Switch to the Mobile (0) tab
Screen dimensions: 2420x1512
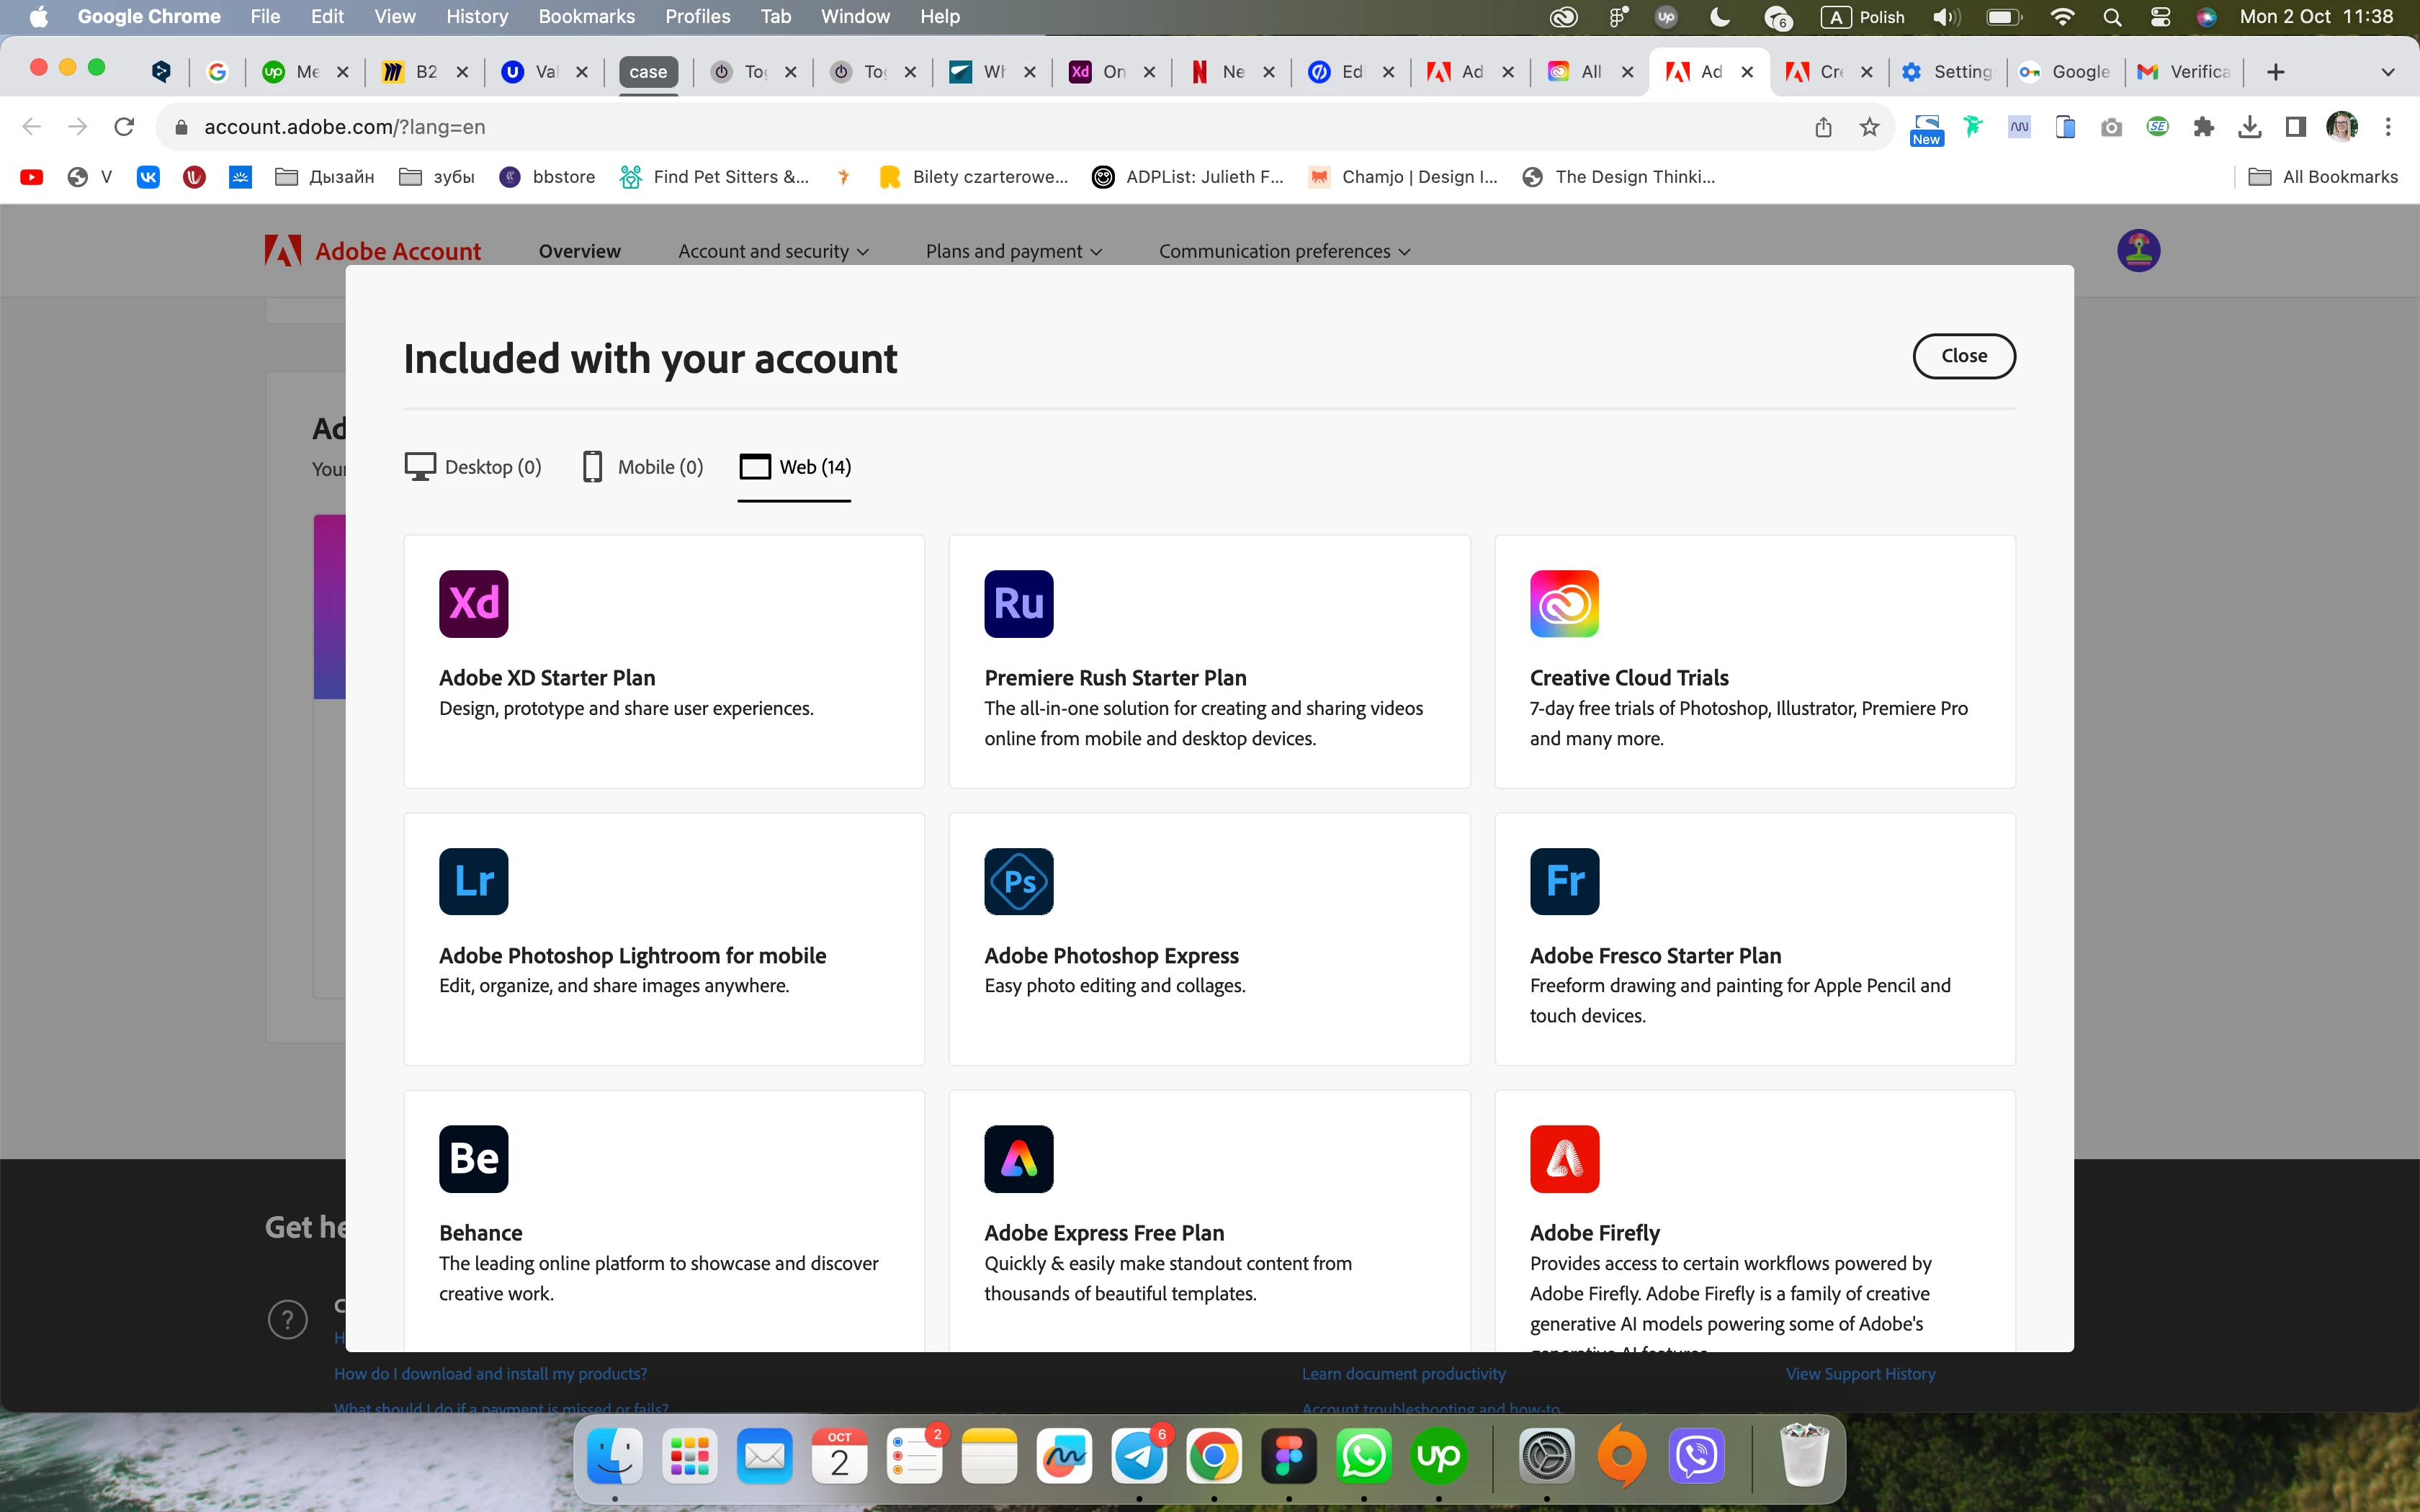click(643, 467)
